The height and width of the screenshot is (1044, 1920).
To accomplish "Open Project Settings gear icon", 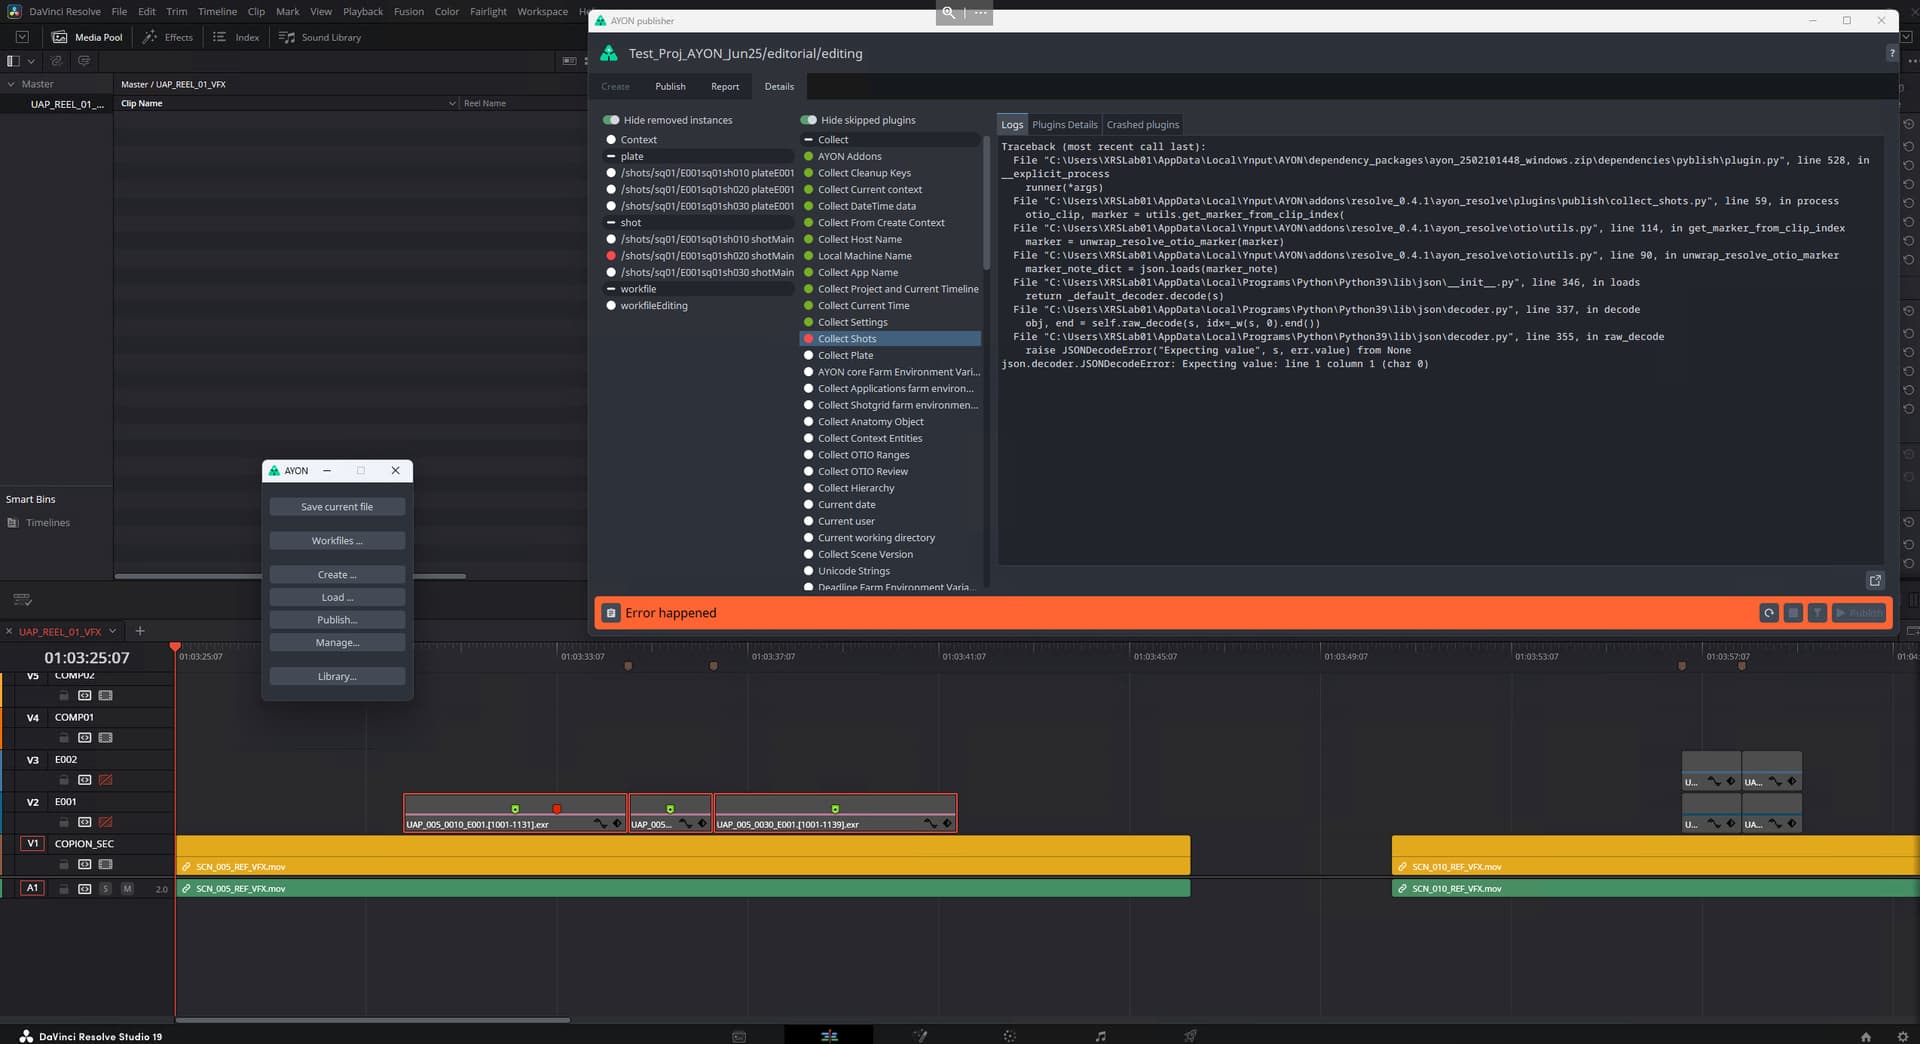I will [1902, 1036].
